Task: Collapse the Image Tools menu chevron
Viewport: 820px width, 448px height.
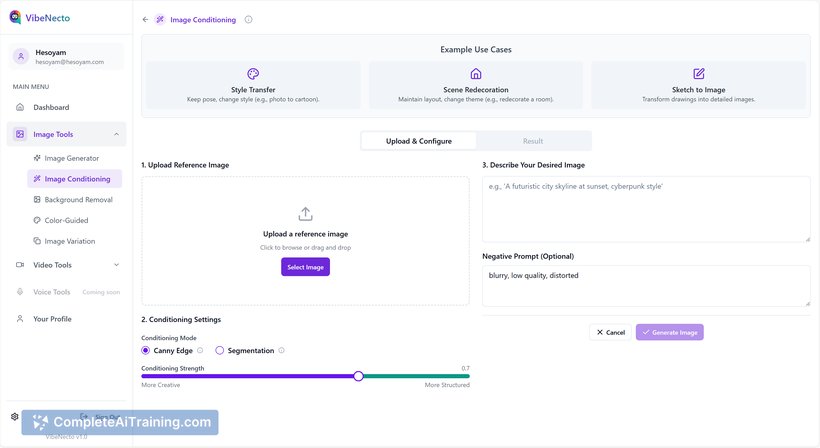Action: (116, 134)
